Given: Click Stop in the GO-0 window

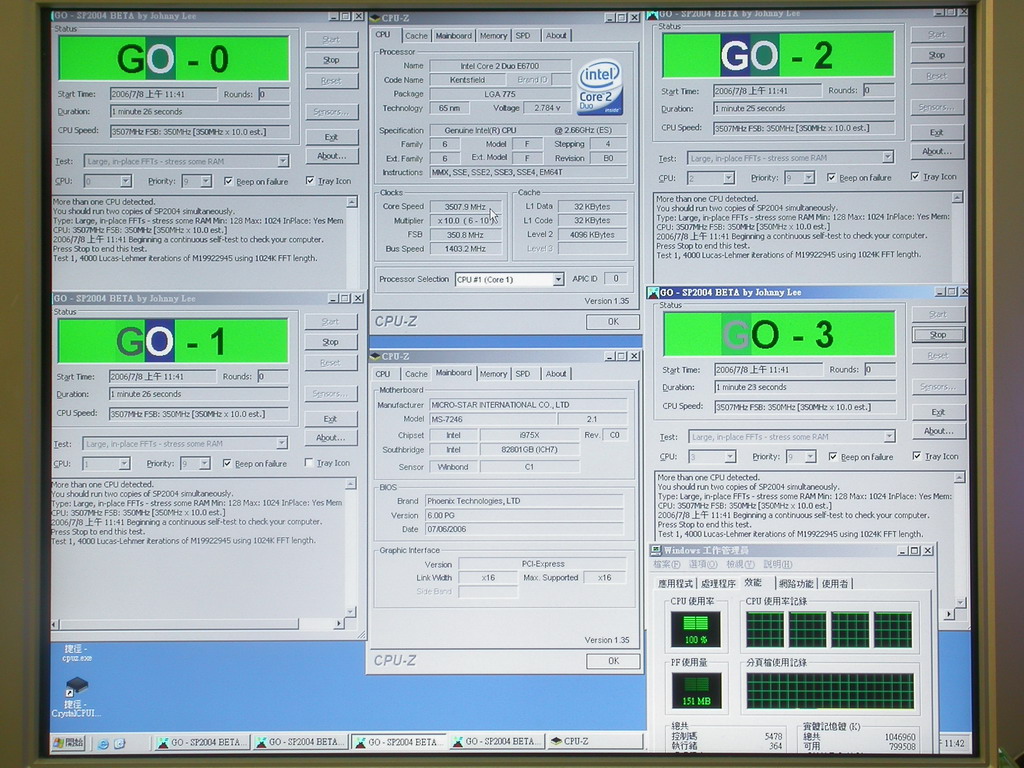Looking at the screenshot, I should 331,60.
